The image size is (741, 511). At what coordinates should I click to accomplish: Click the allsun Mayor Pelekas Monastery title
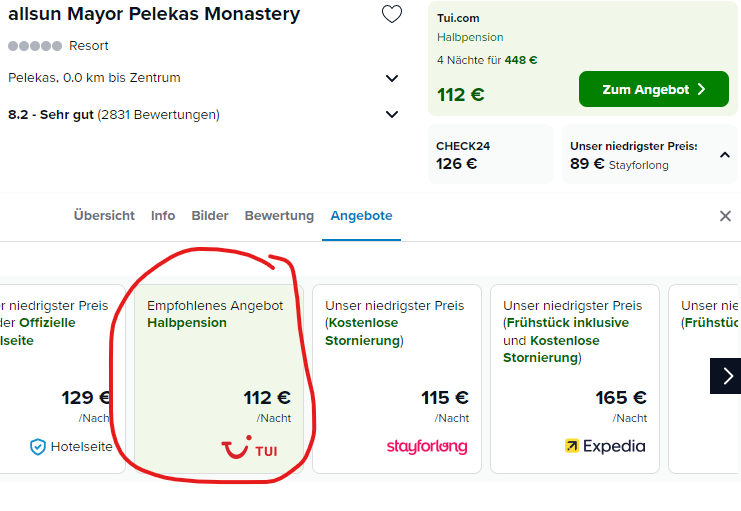[154, 14]
